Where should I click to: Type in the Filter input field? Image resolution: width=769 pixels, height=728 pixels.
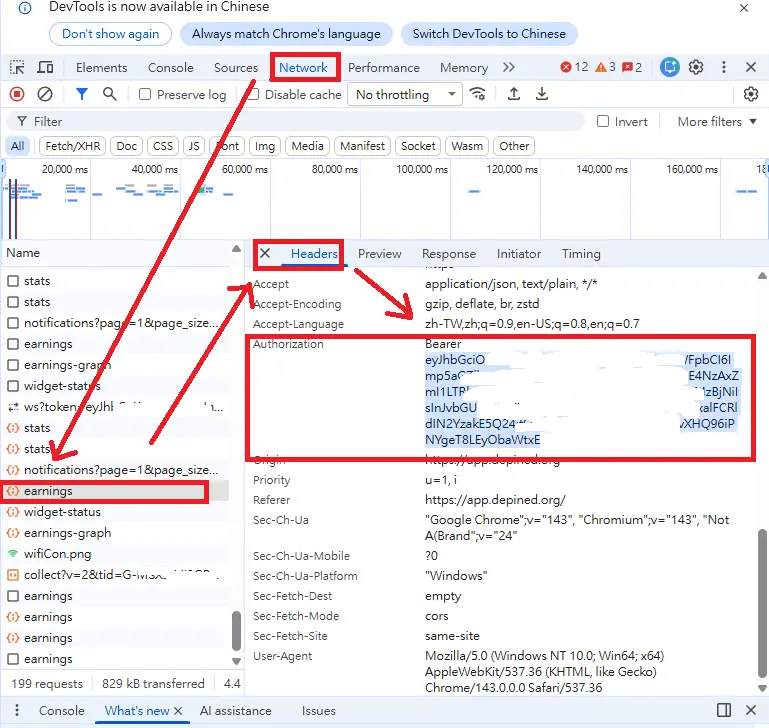pos(300,122)
